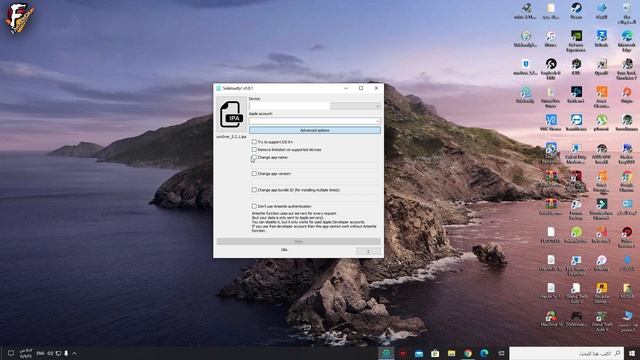Launch the Rockstar Games desktop shortcut
Viewport: 640px width, 360px height.
point(601,293)
